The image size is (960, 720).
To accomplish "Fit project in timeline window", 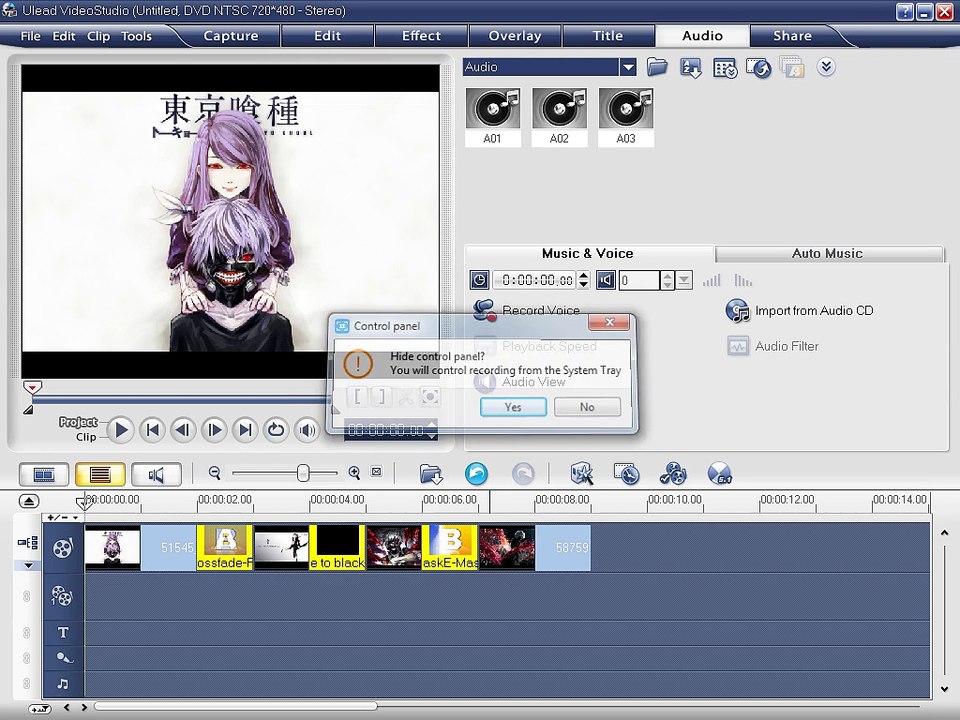I will click(x=377, y=472).
